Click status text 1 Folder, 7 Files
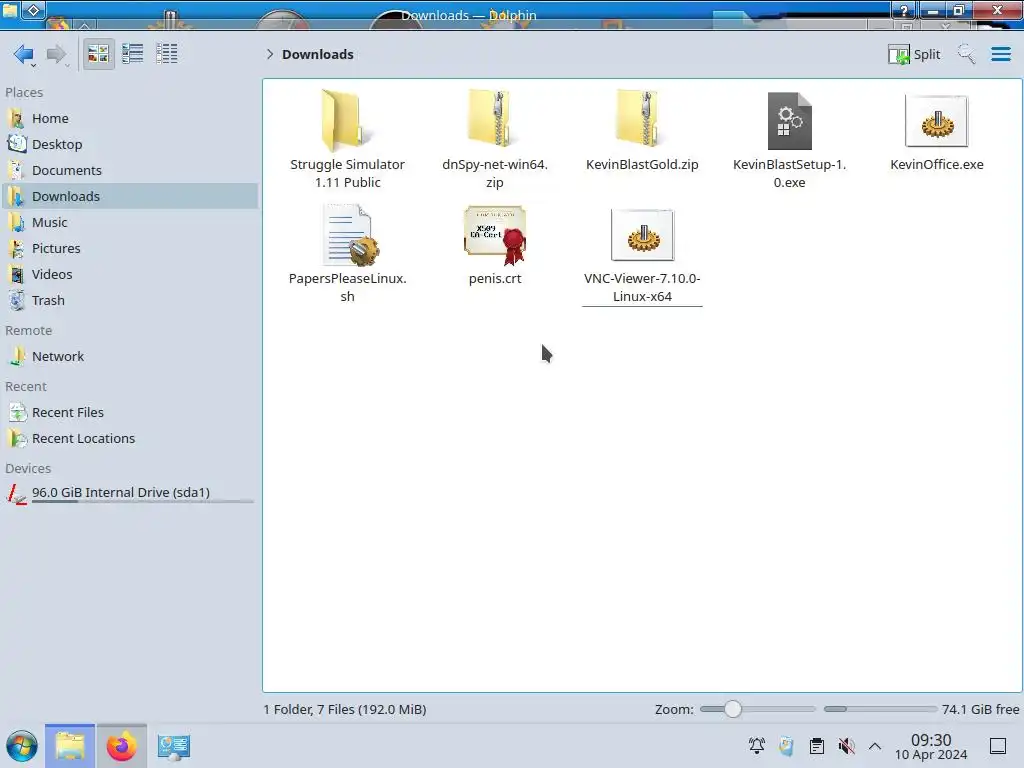Screen dimensions: 1024x768 pyautogui.click(x=345, y=709)
